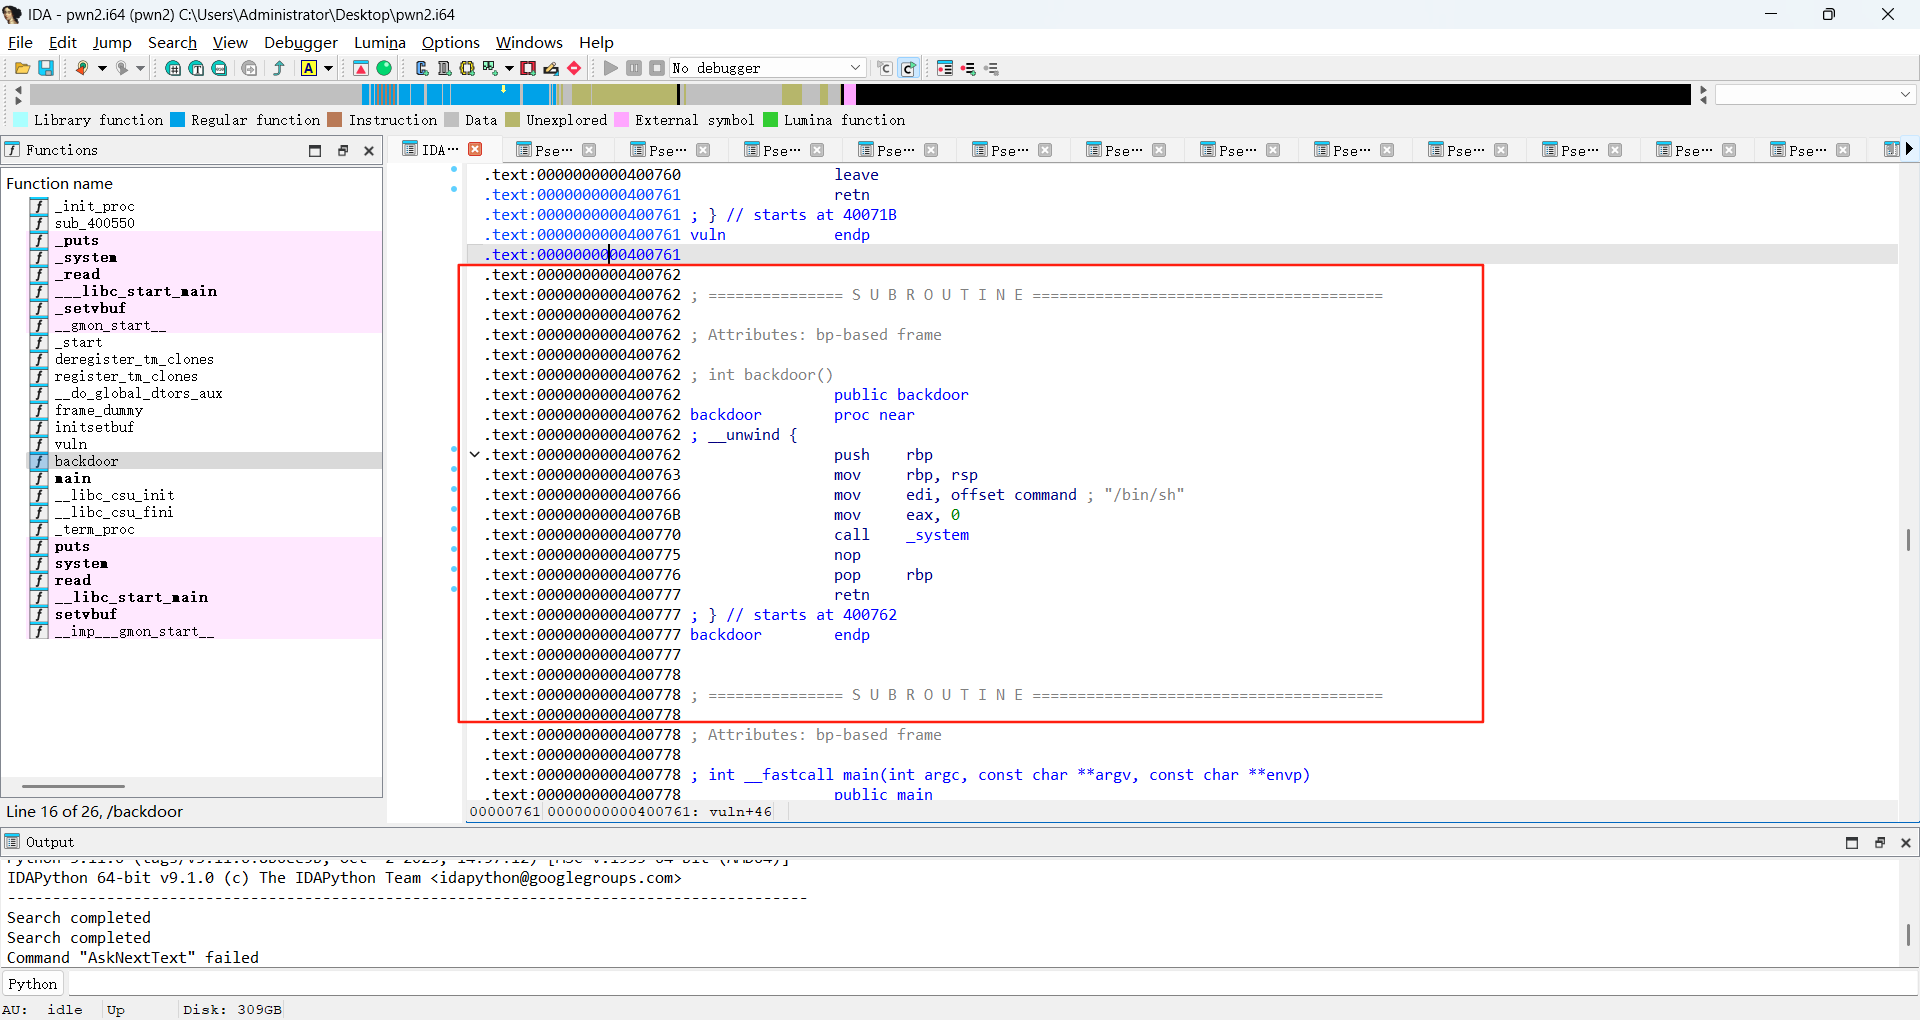Click the Regular function legend color swatch
The width and height of the screenshot is (1920, 1020).
(x=178, y=120)
